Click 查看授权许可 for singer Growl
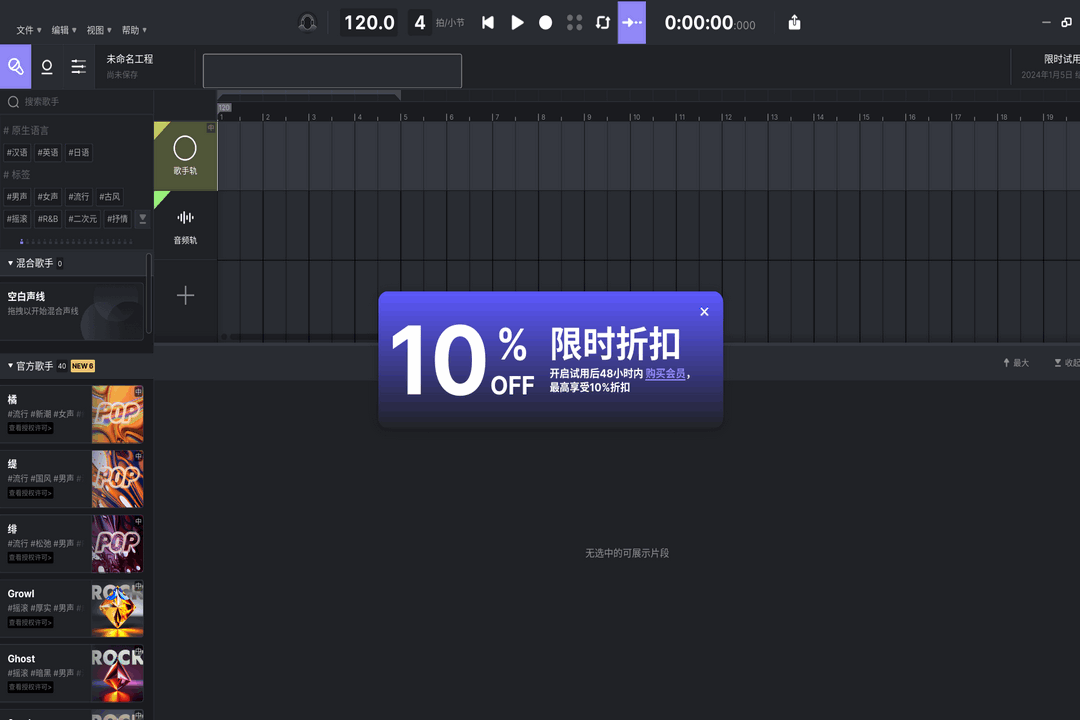 click(29, 622)
